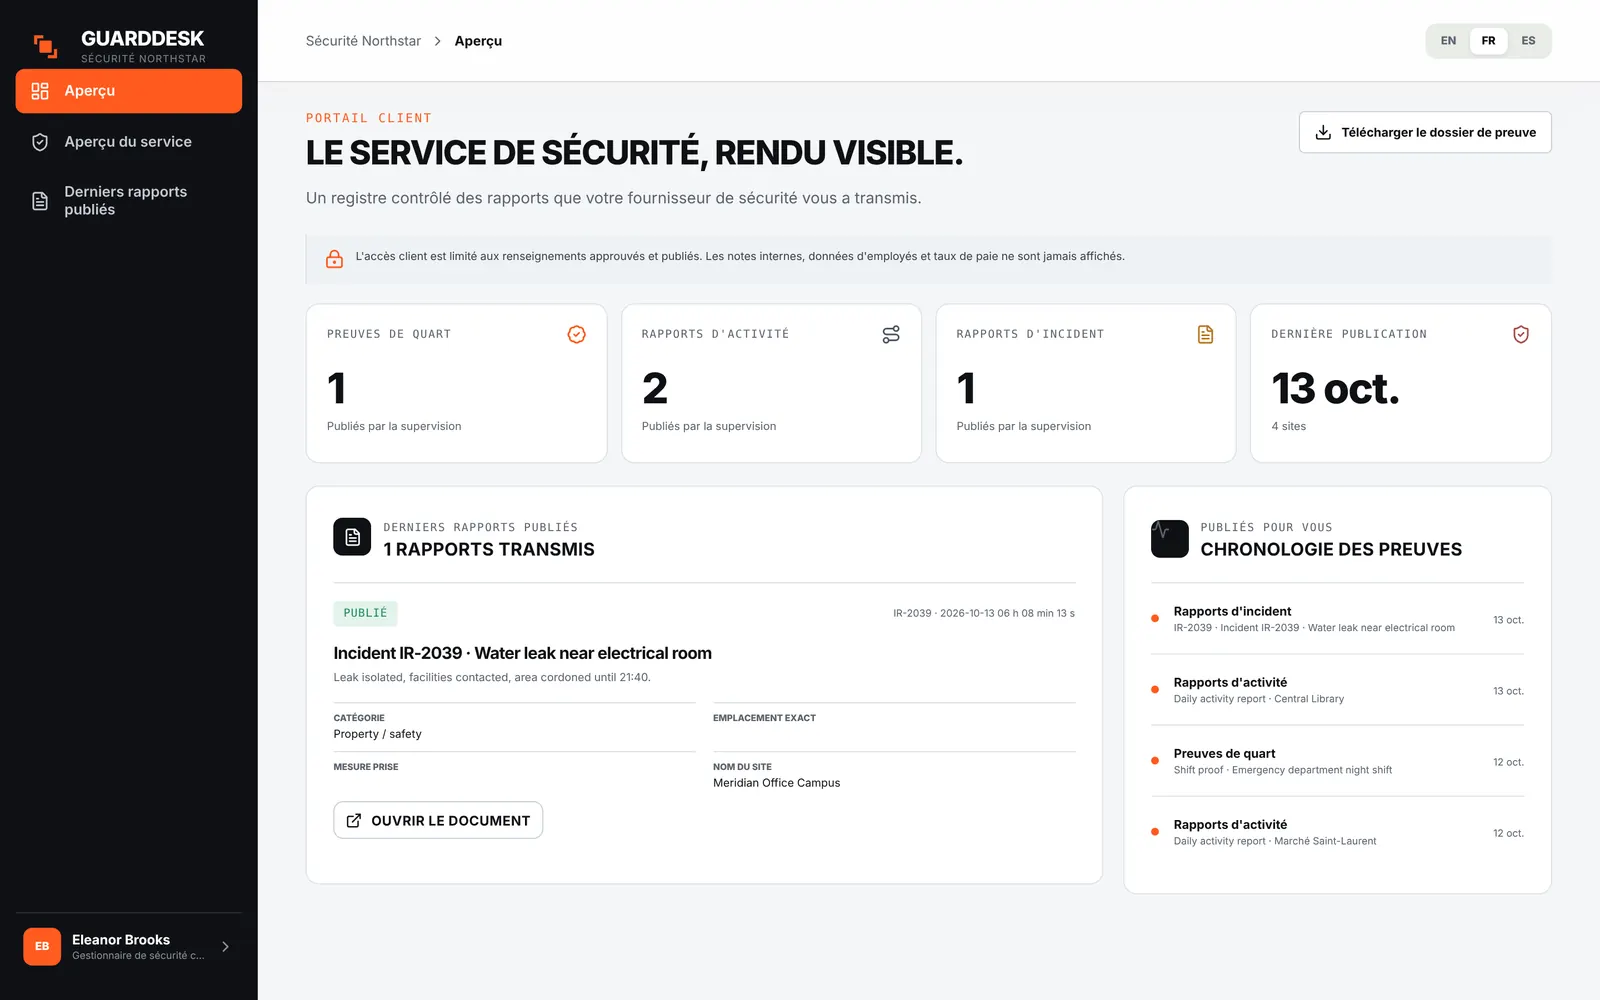Select the FR language option
Viewport: 1600px width, 1000px height.
click(1488, 41)
